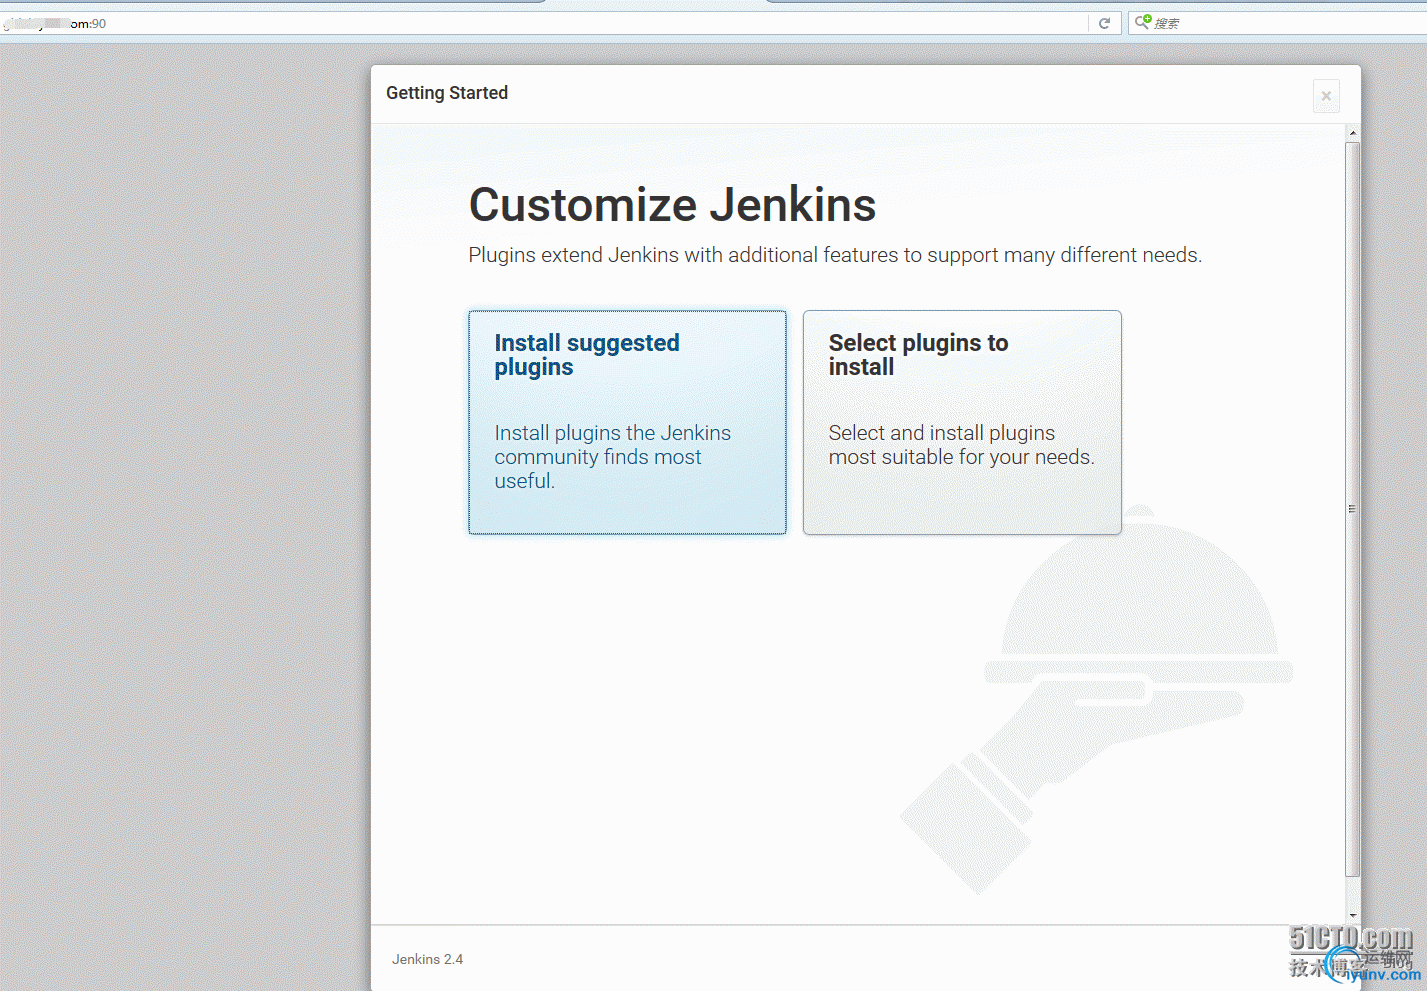Image resolution: width=1427 pixels, height=991 pixels.
Task: Reload page with browser refresh icon
Action: (1104, 23)
